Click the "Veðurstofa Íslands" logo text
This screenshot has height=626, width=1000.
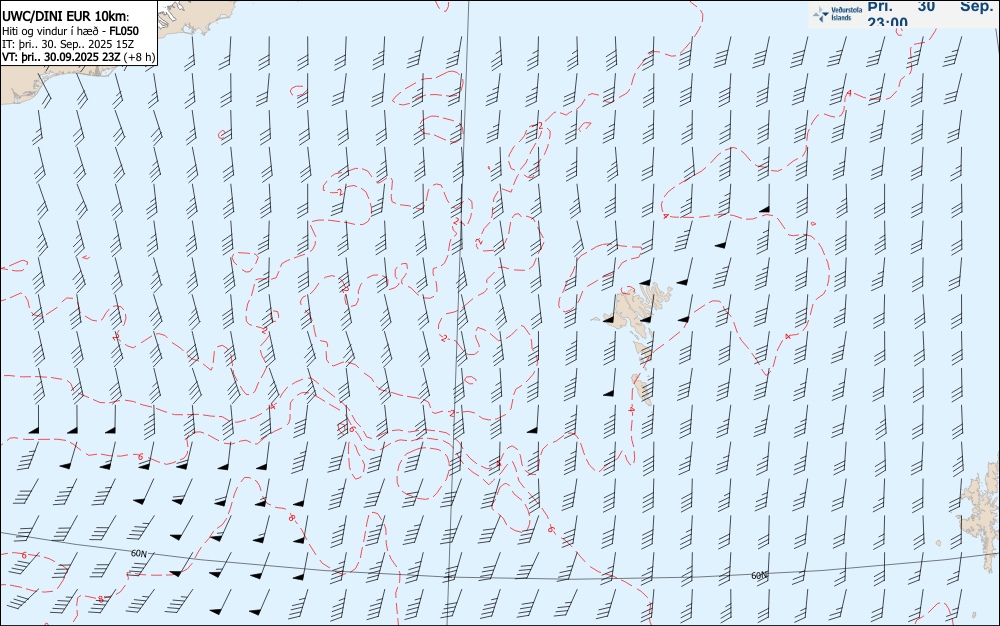tap(846, 13)
